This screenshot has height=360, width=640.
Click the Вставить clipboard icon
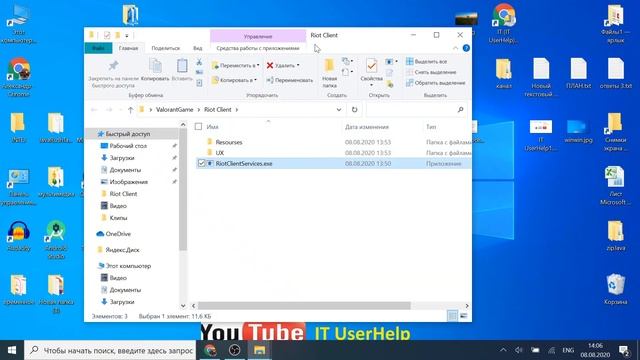(182, 66)
